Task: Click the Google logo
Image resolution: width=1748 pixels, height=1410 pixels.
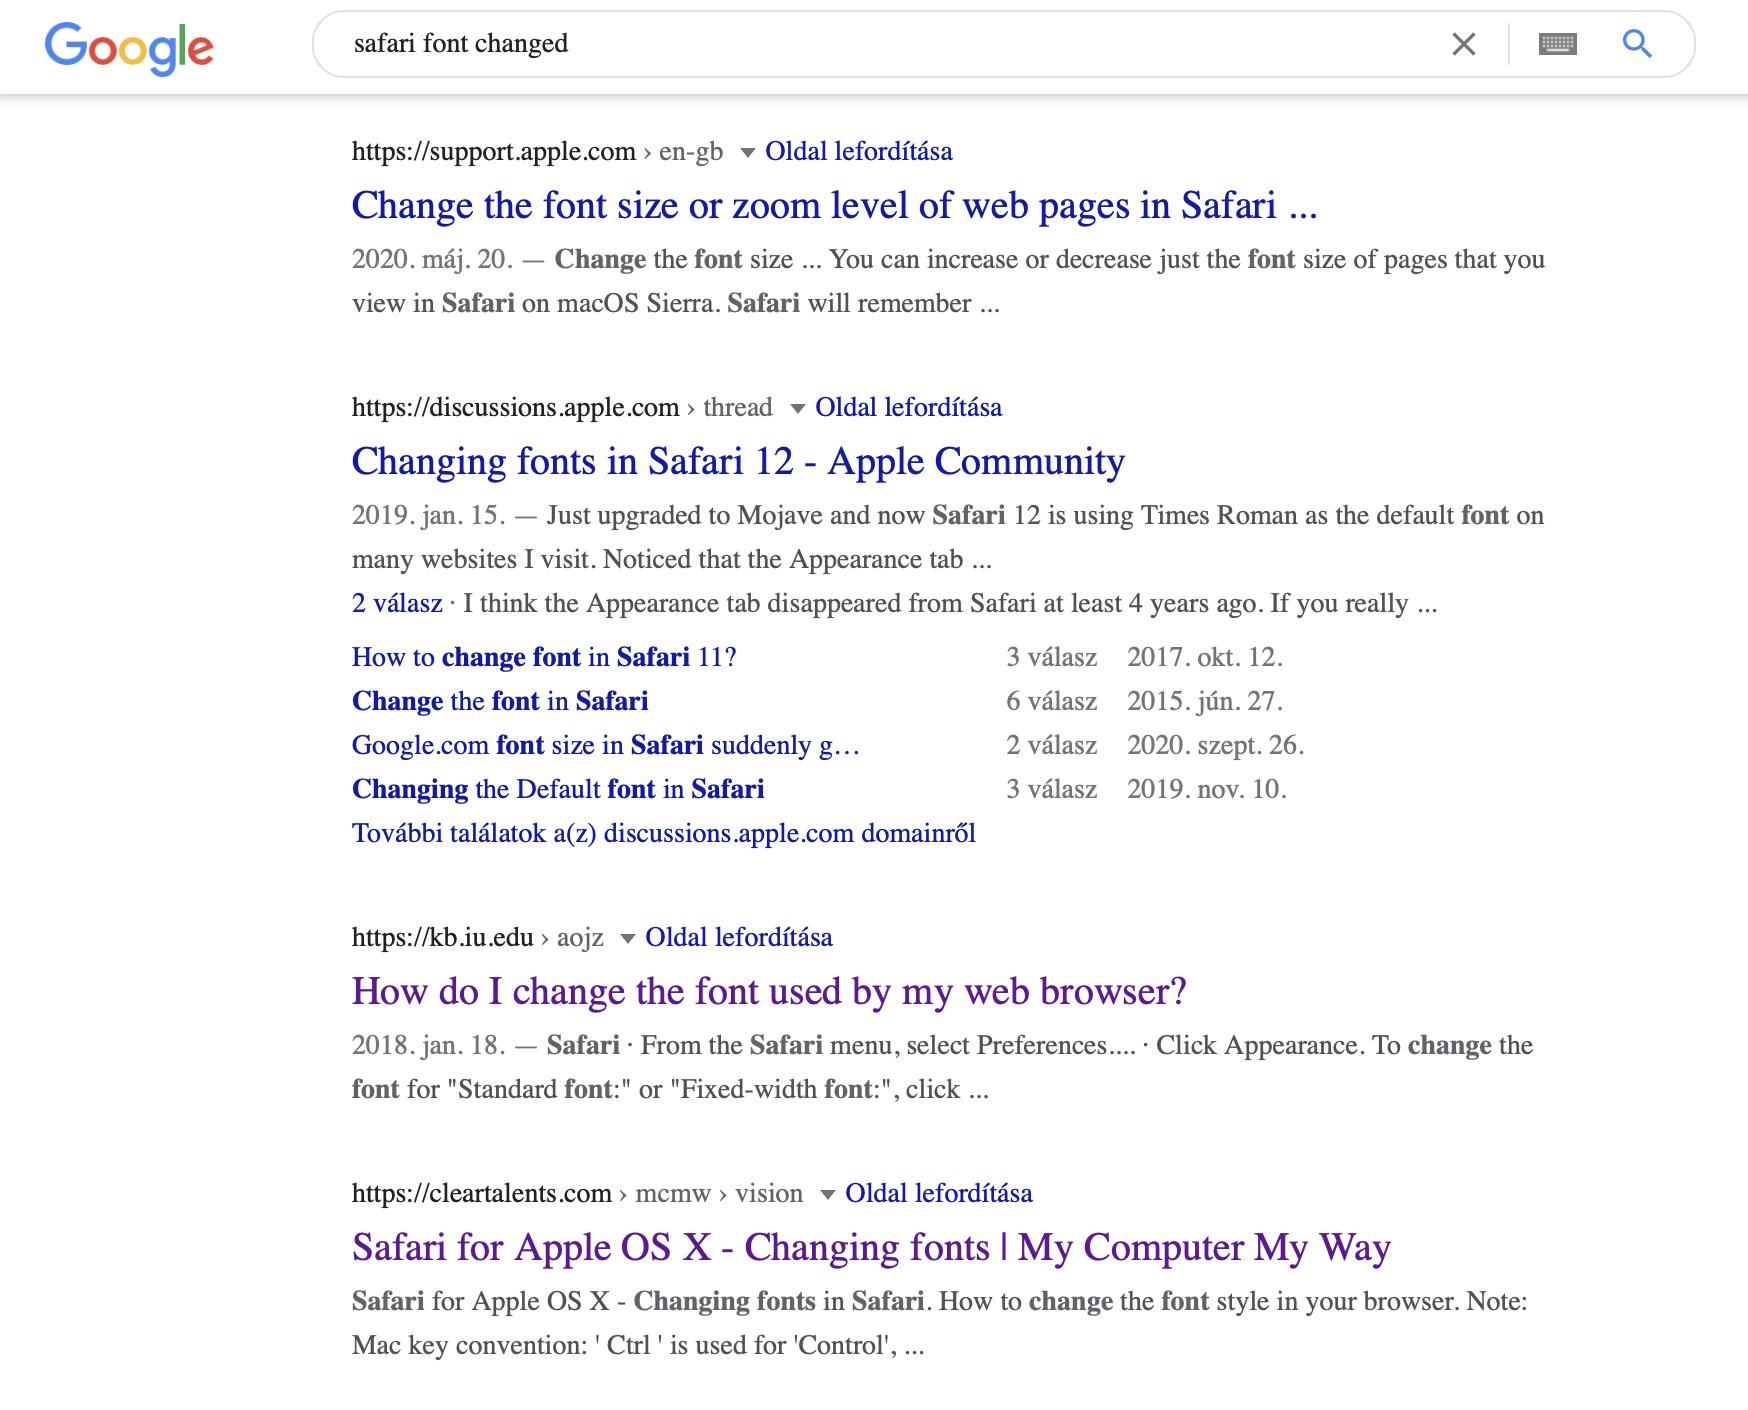Action: [129, 45]
